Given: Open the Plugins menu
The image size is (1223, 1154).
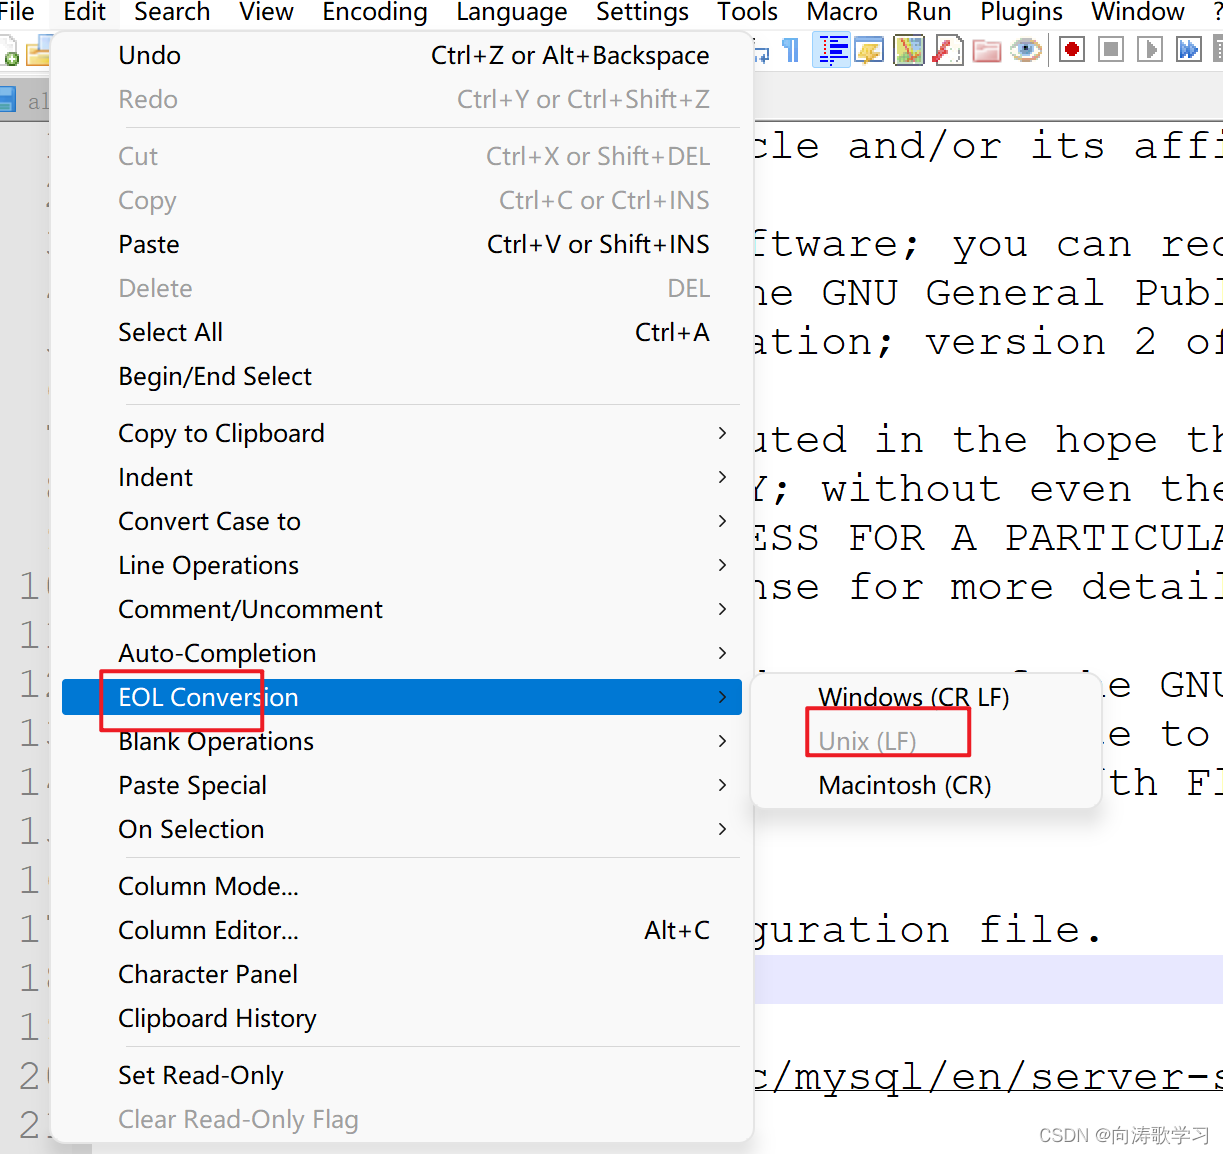Looking at the screenshot, I should [x=1022, y=12].
